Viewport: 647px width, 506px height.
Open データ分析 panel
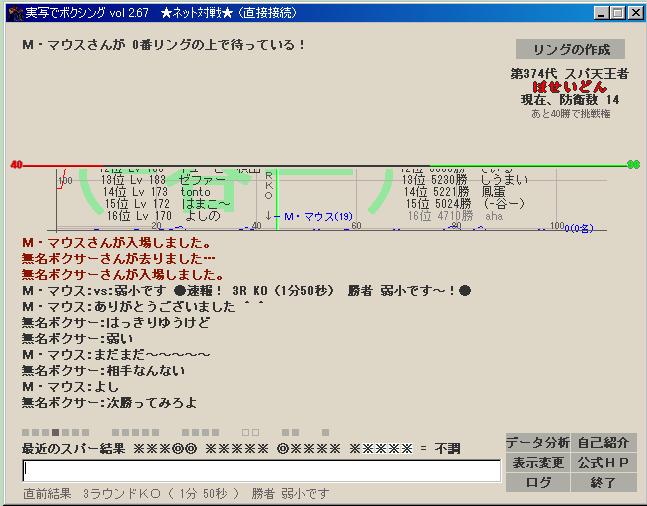point(537,443)
